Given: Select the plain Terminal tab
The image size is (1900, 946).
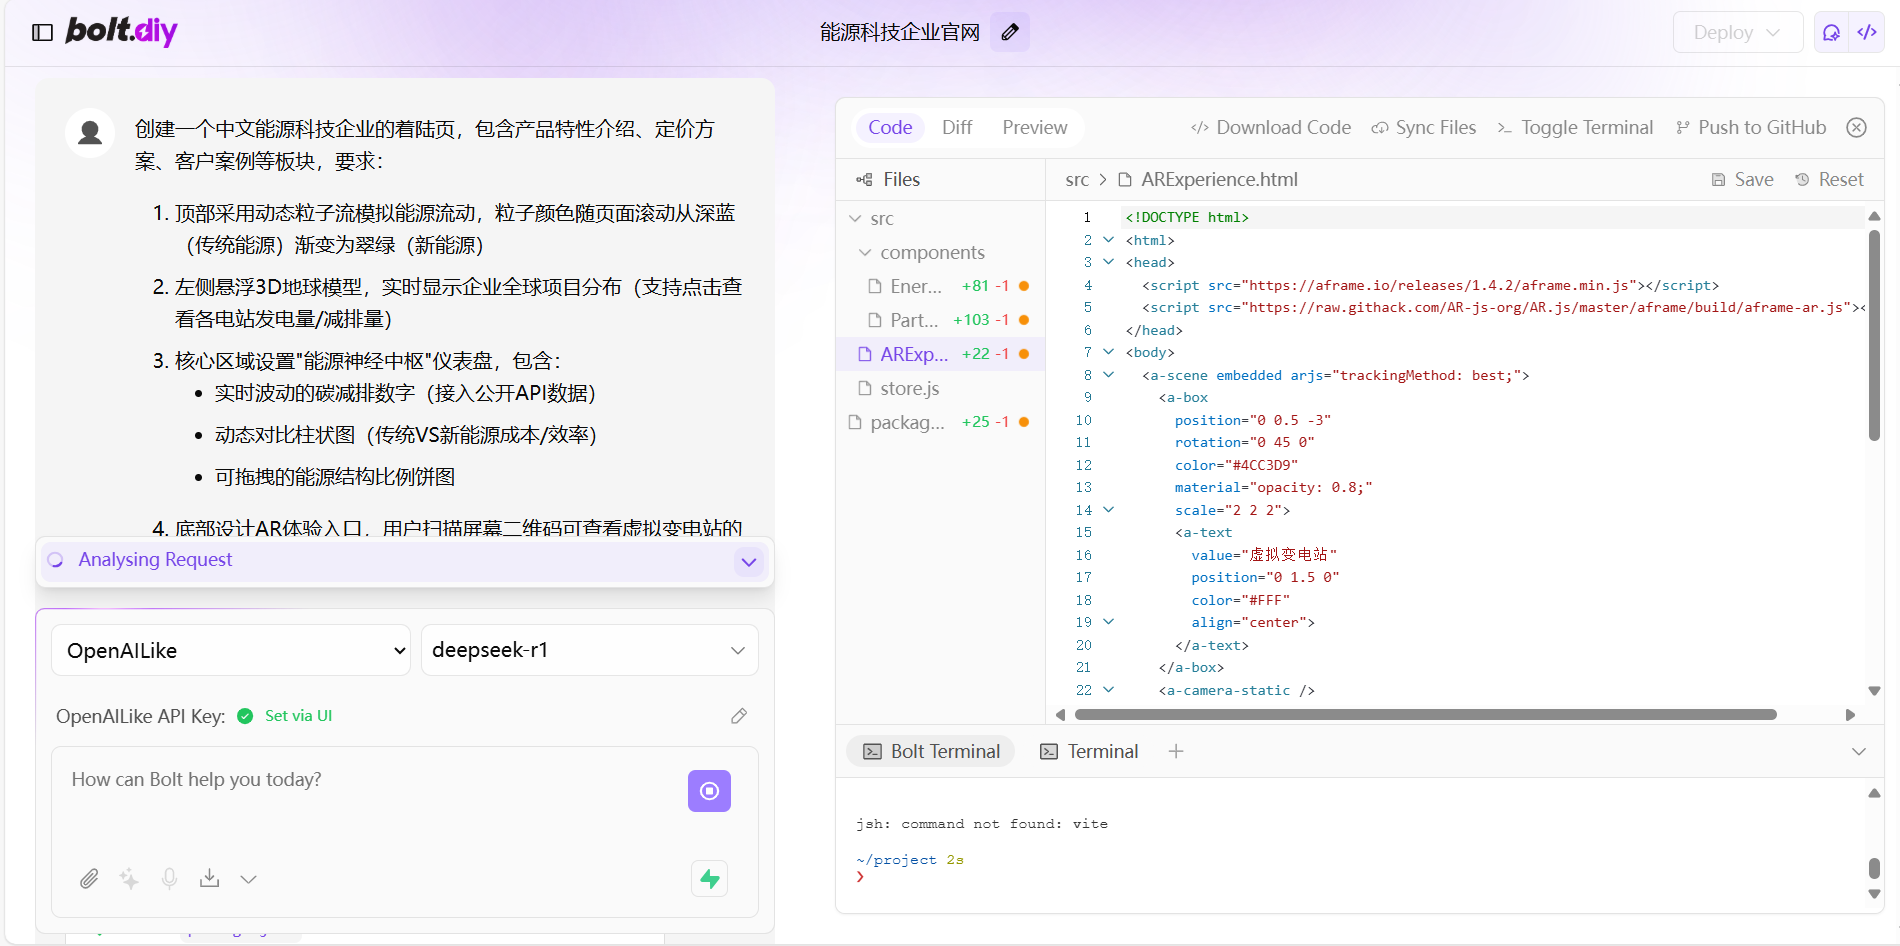Looking at the screenshot, I should pos(1089,751).
